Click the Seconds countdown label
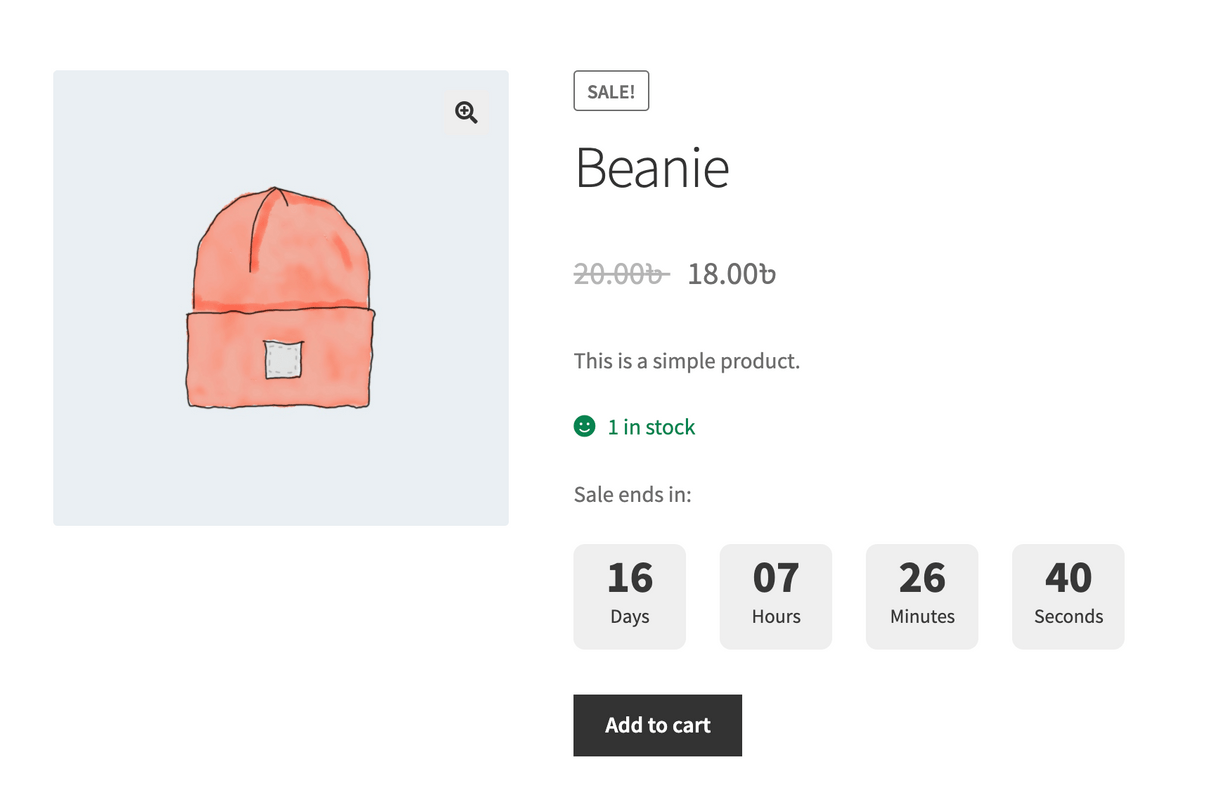Viewport: 1206px width, 800px height. point(1068,617)
